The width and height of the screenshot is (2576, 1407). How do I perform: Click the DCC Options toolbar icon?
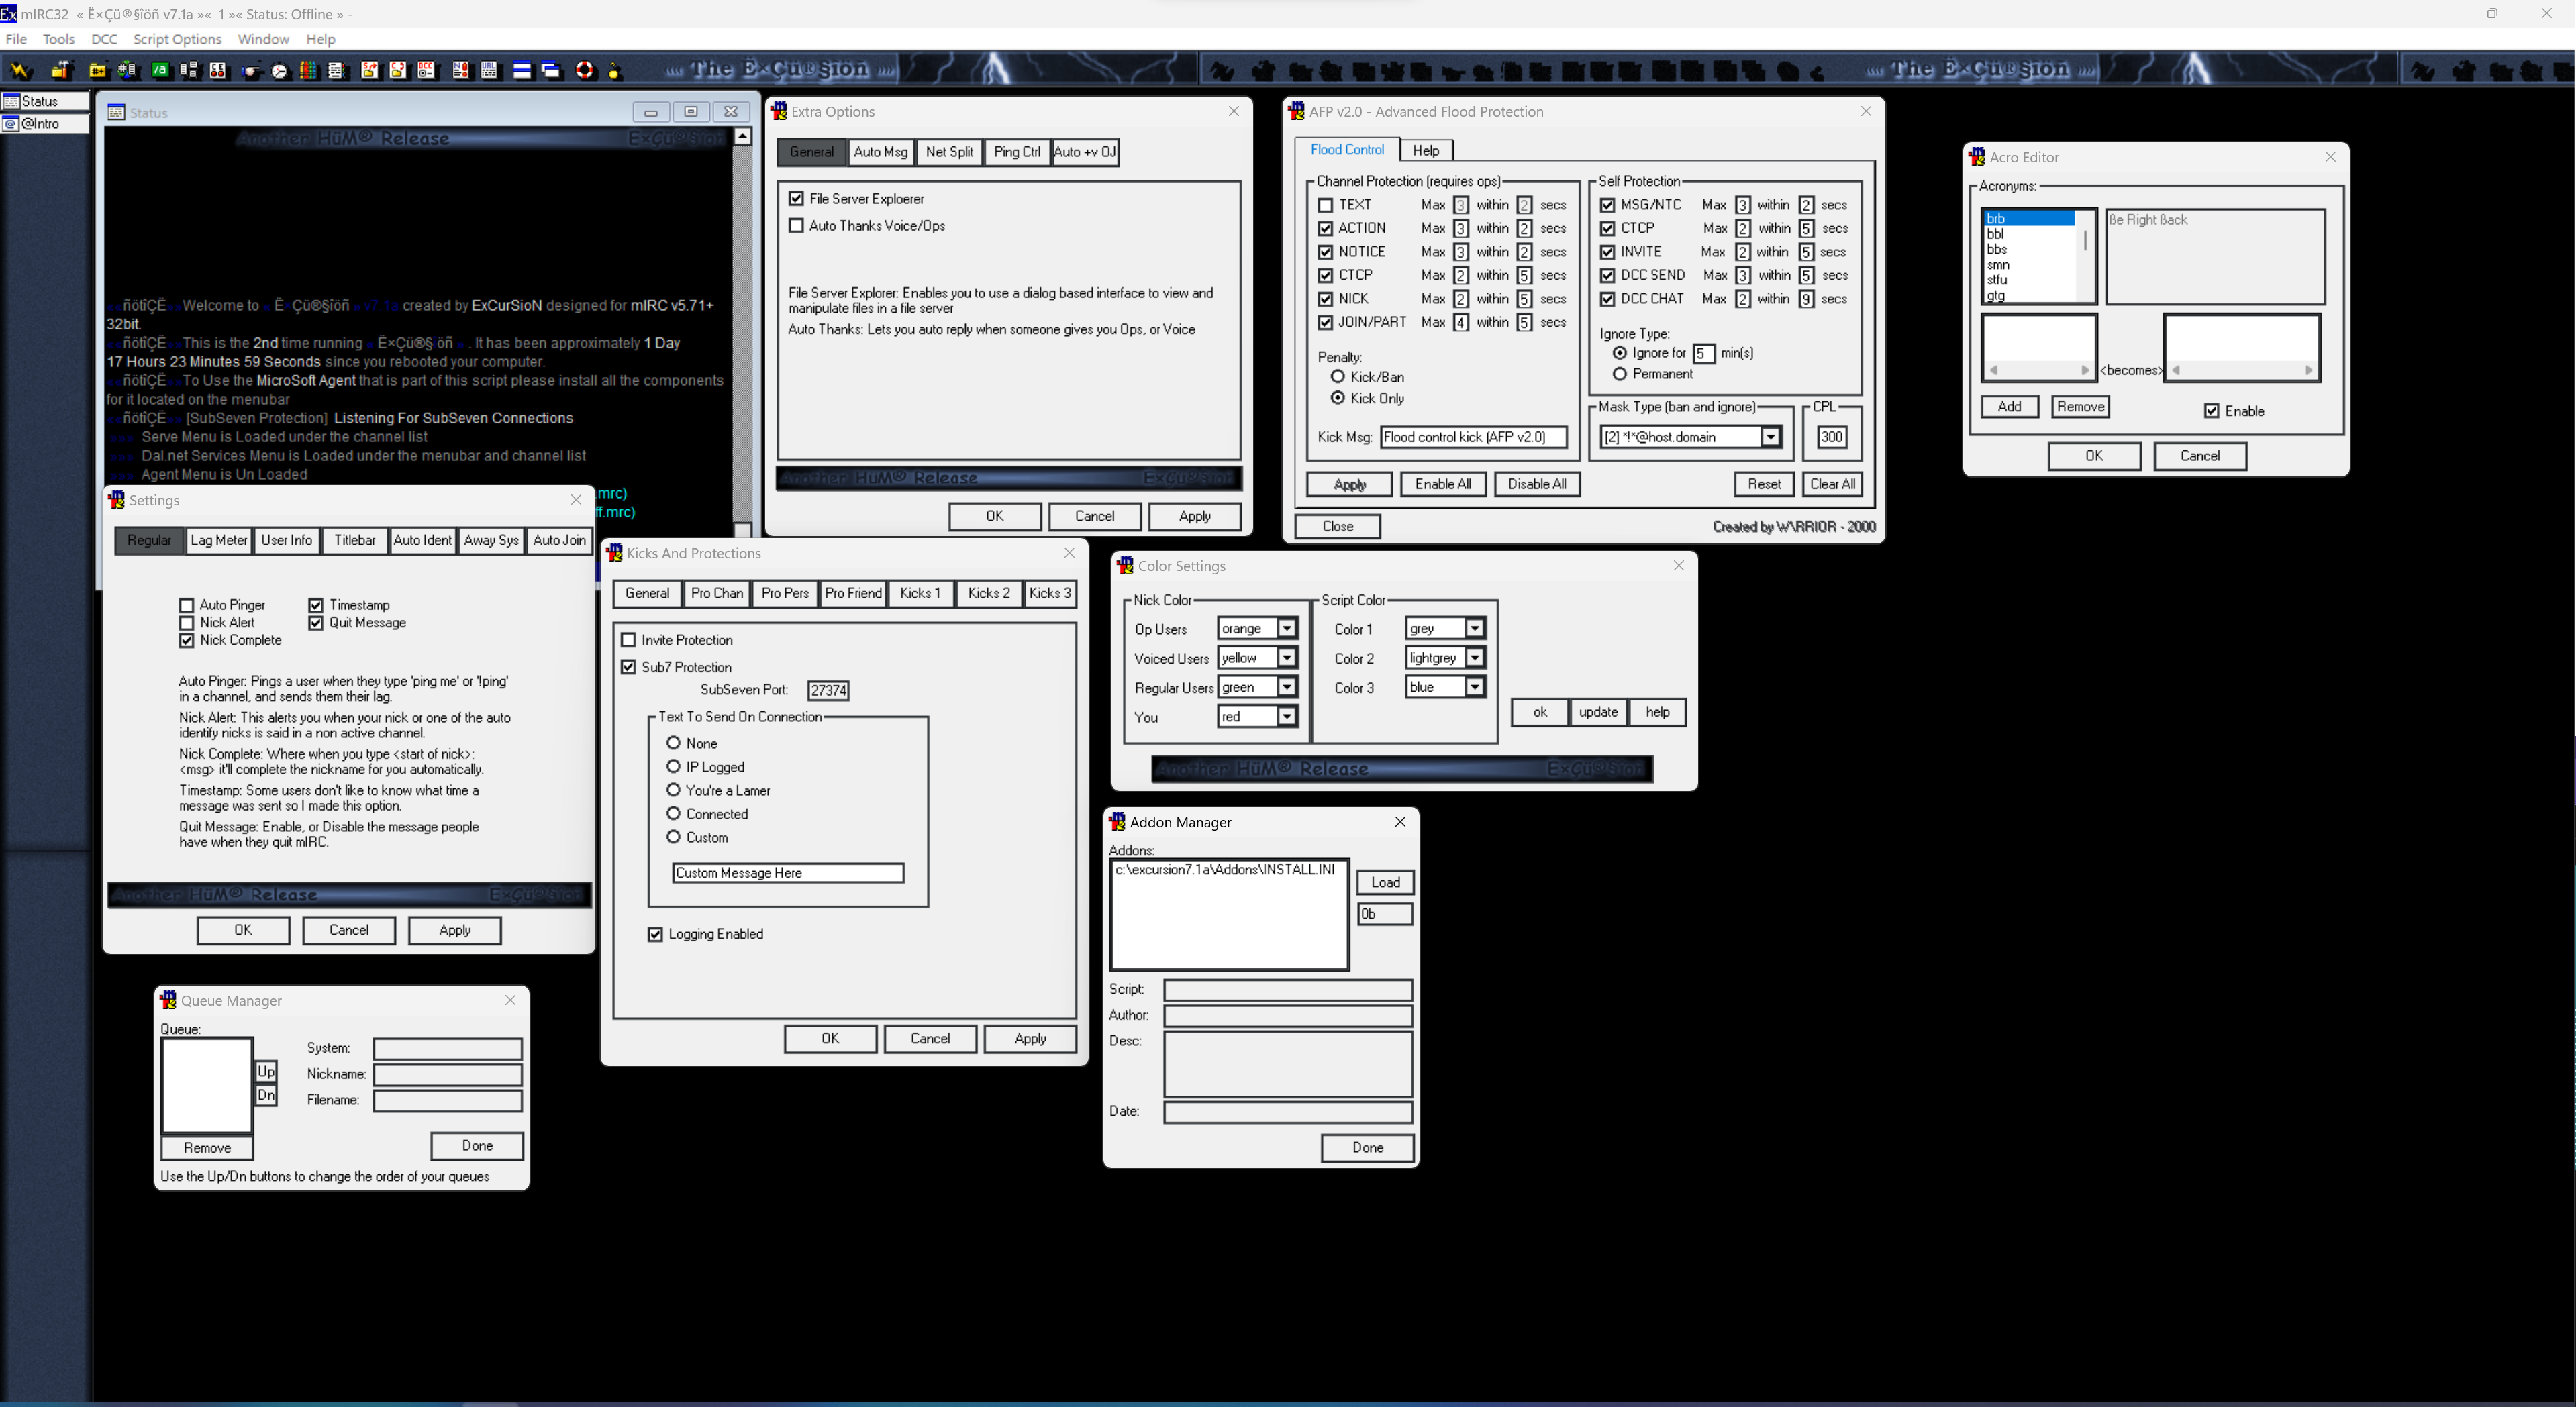tap(427, 70)
